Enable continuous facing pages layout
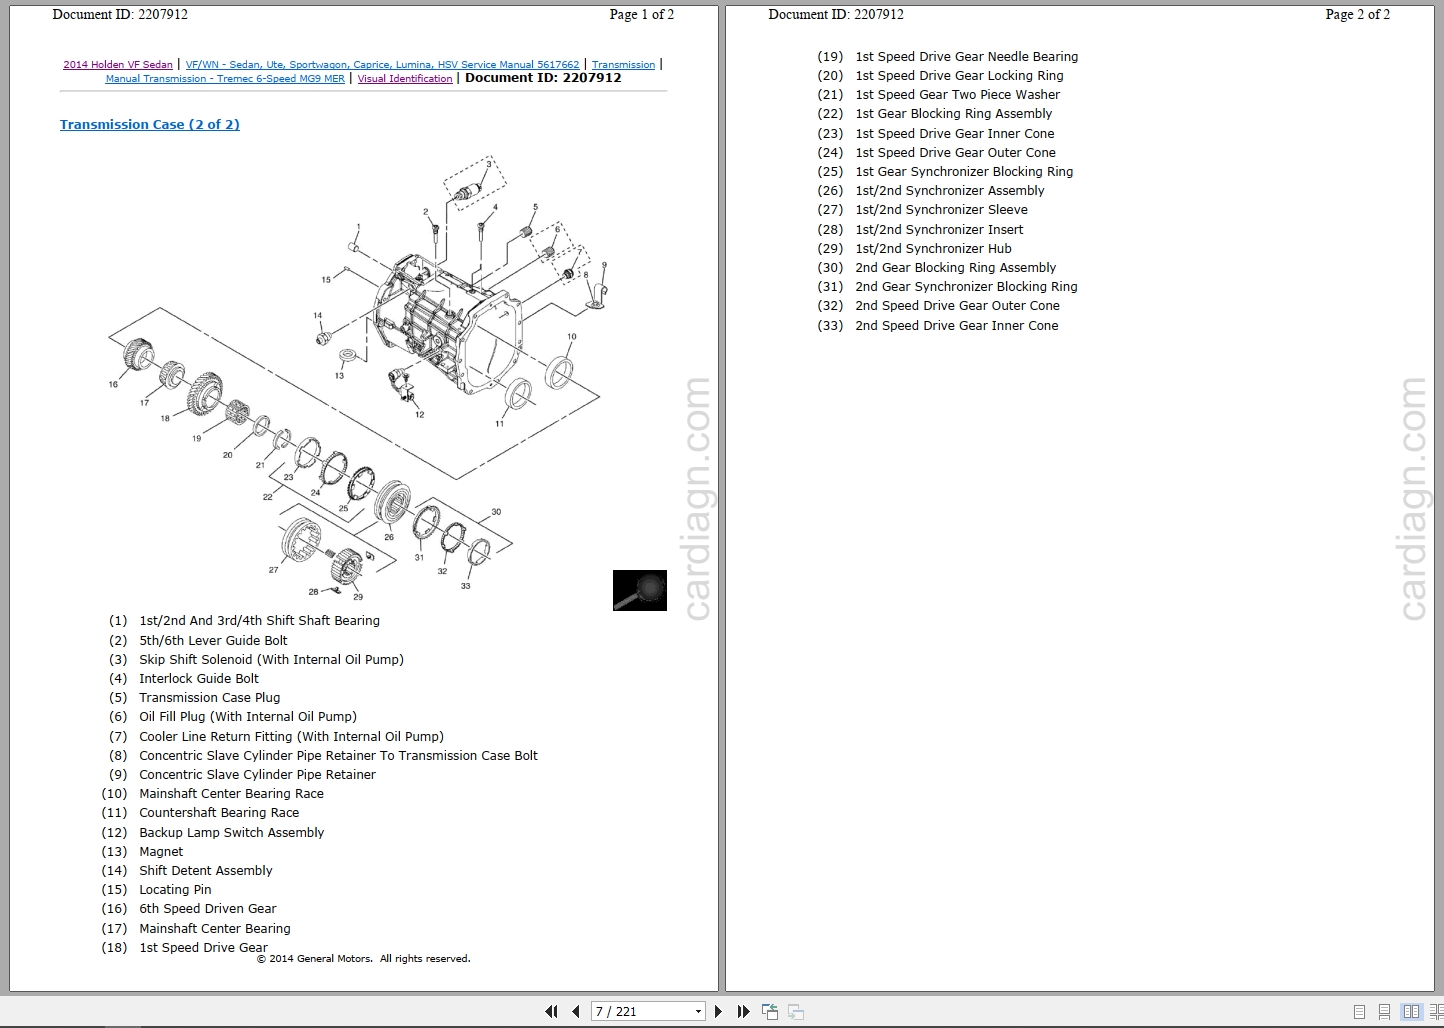The height and width of the screenshot is (1028, 1444). [1437, 1011]
